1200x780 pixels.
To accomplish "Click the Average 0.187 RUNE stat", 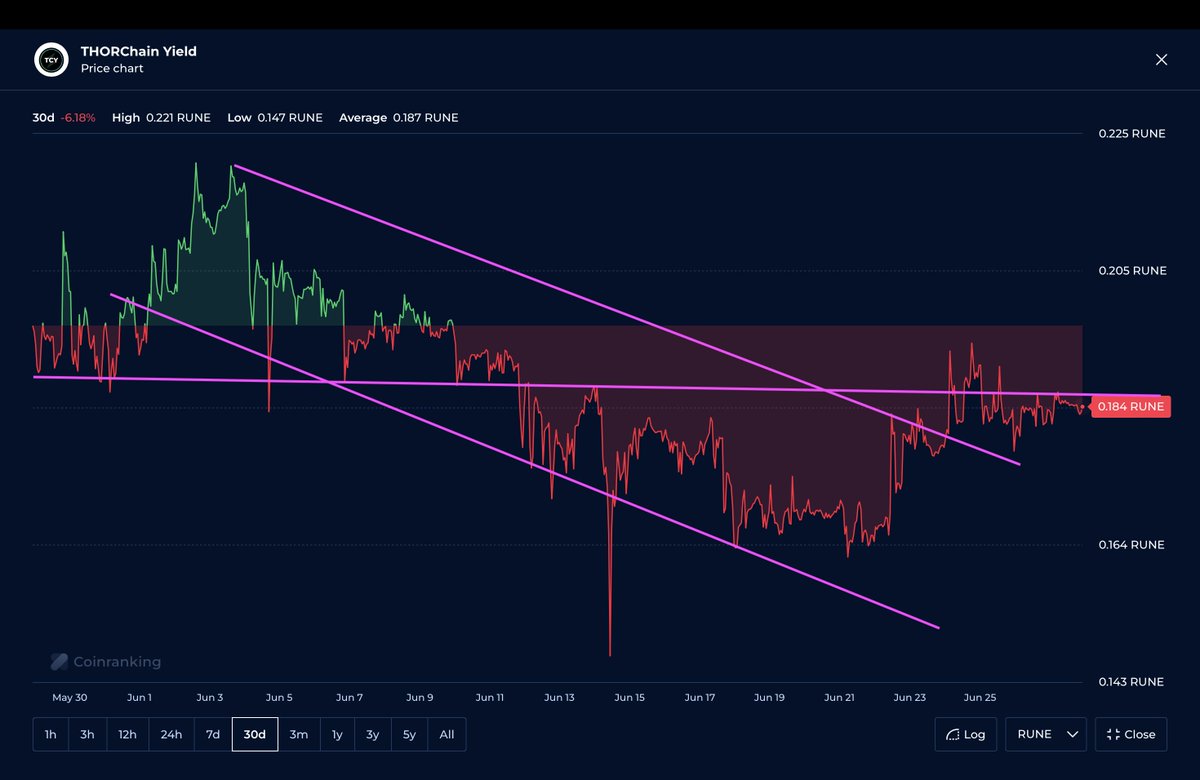I will [399, 118].
